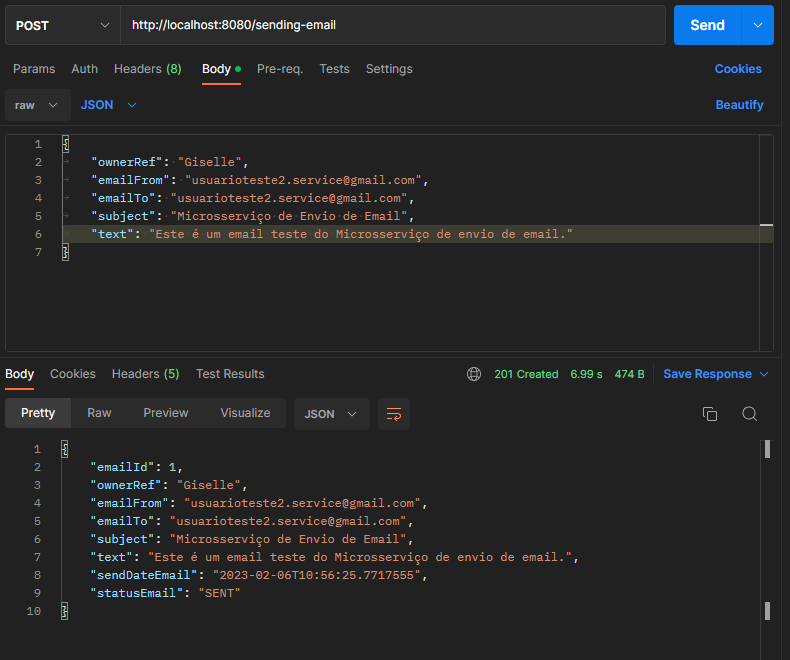This screenshot has height=660, width=790.
Task: Open the response JSON format dropdown
Action: pyautogui.click(x=331, y=414)
